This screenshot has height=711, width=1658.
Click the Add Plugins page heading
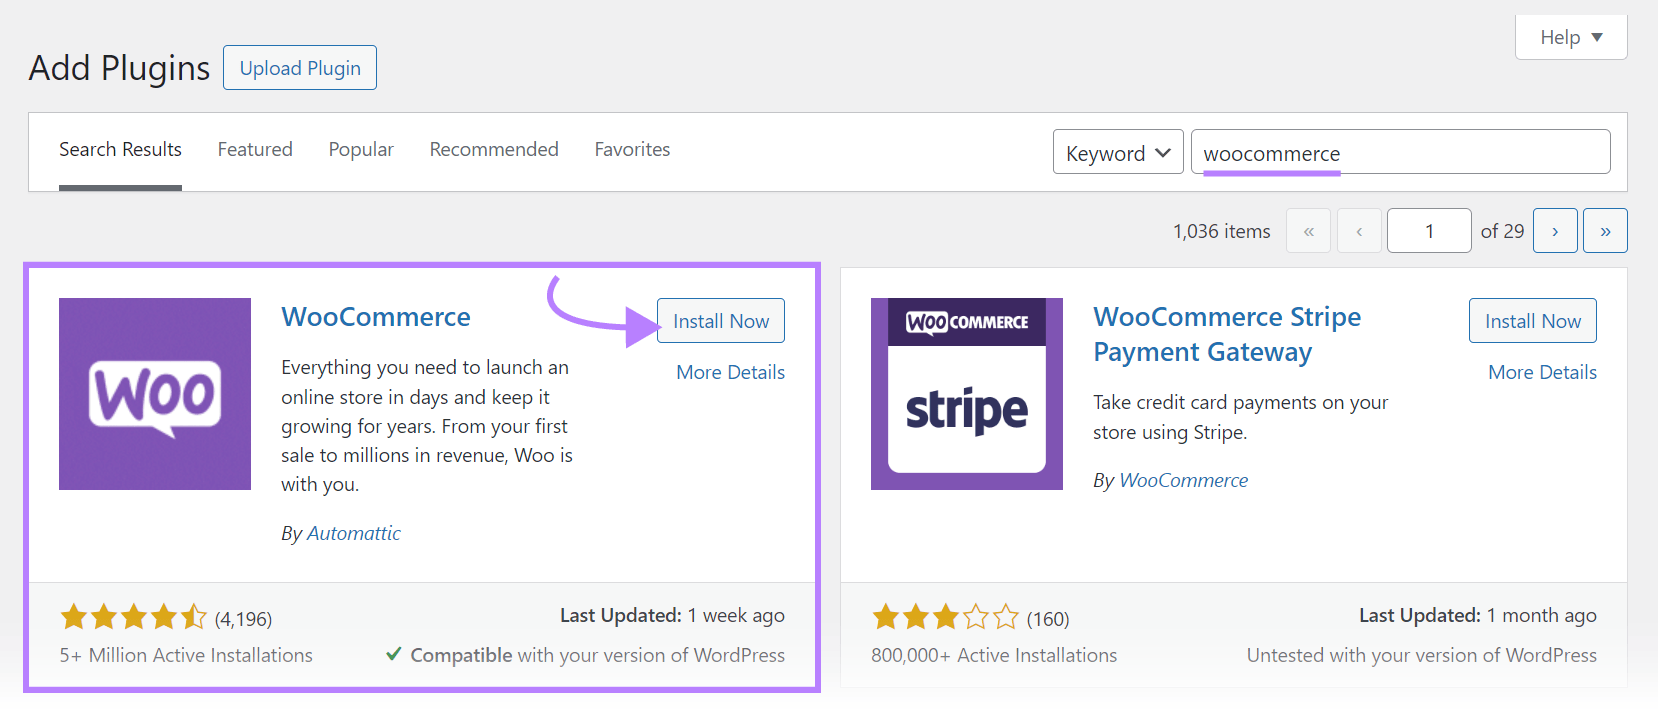[x=119, y=68]
